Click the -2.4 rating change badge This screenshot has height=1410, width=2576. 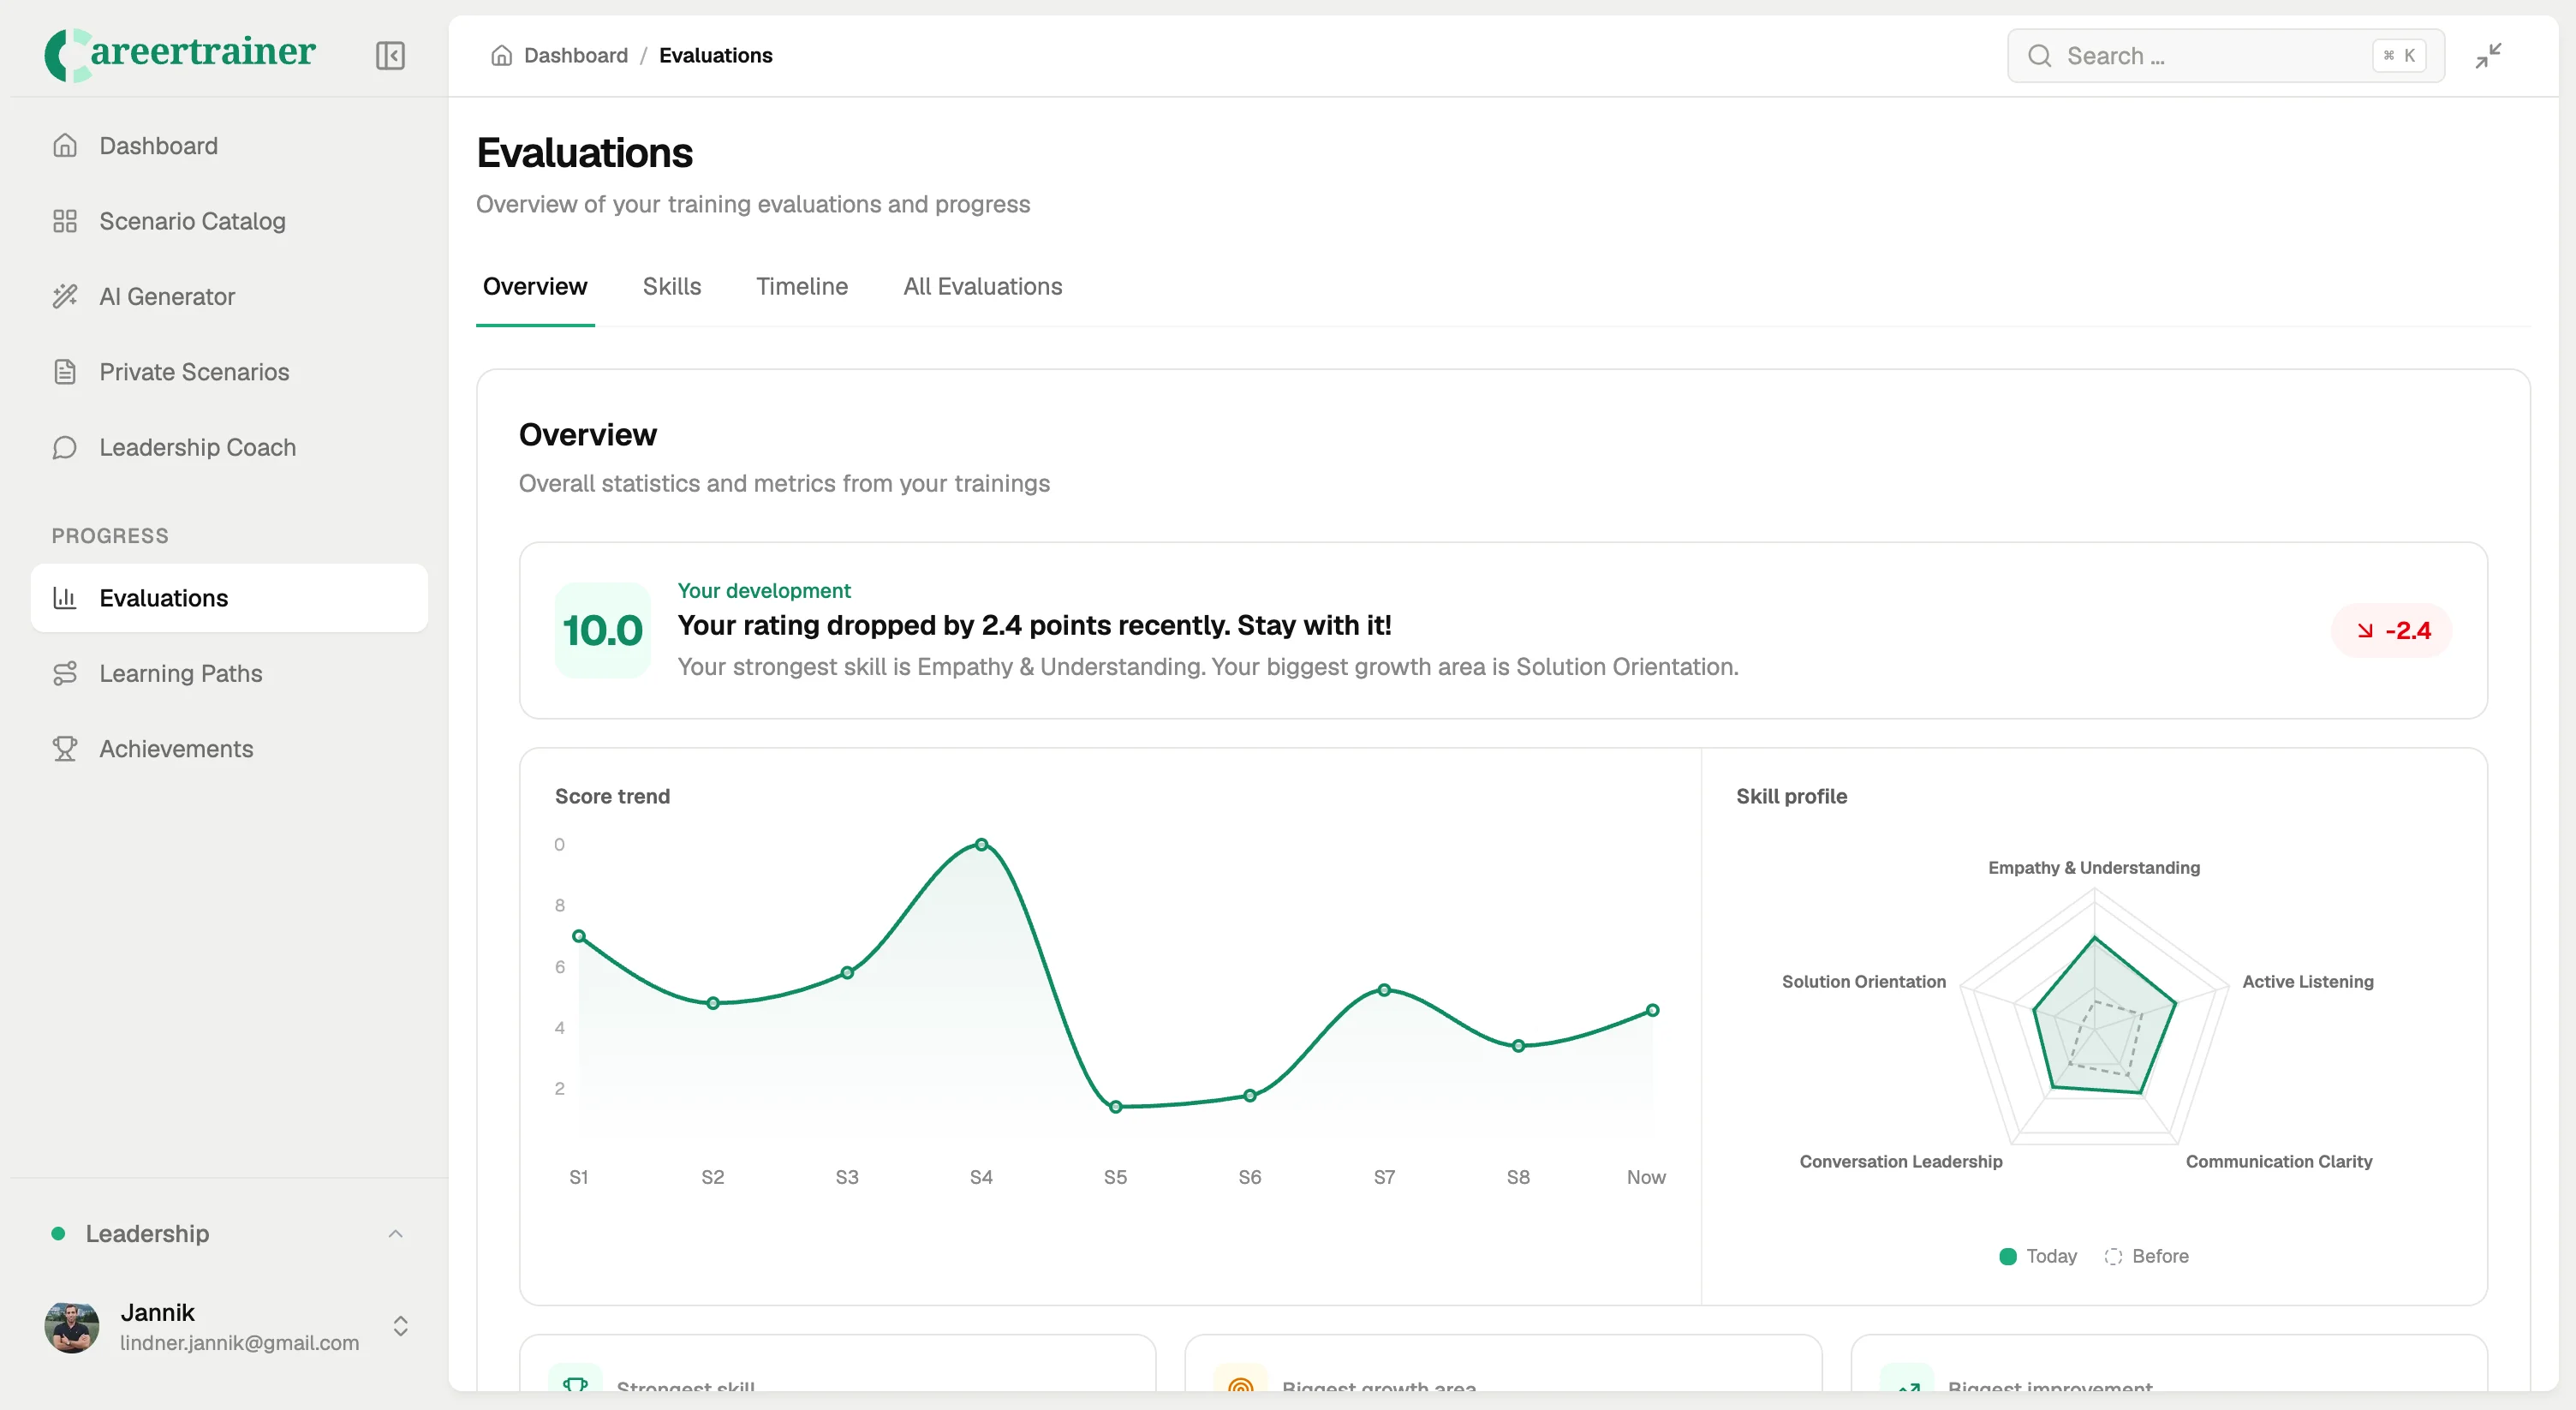2392,631
